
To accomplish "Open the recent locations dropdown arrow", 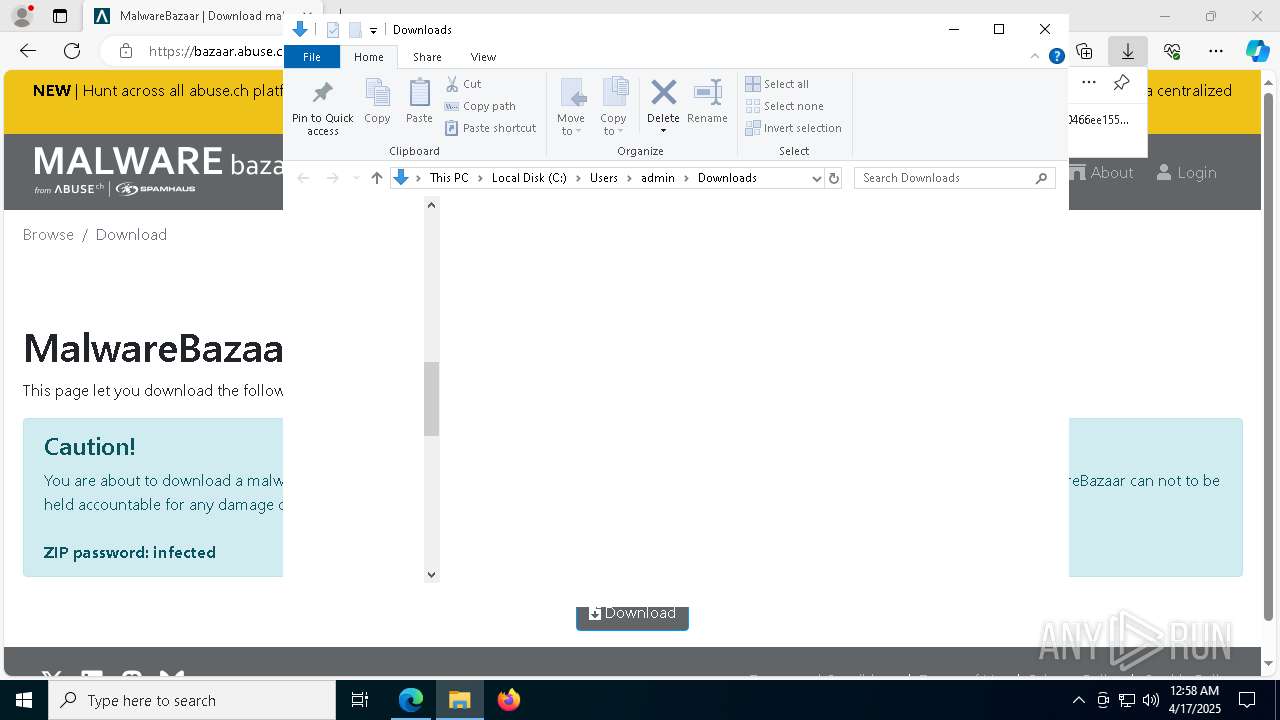I will (x=356, y=178).
